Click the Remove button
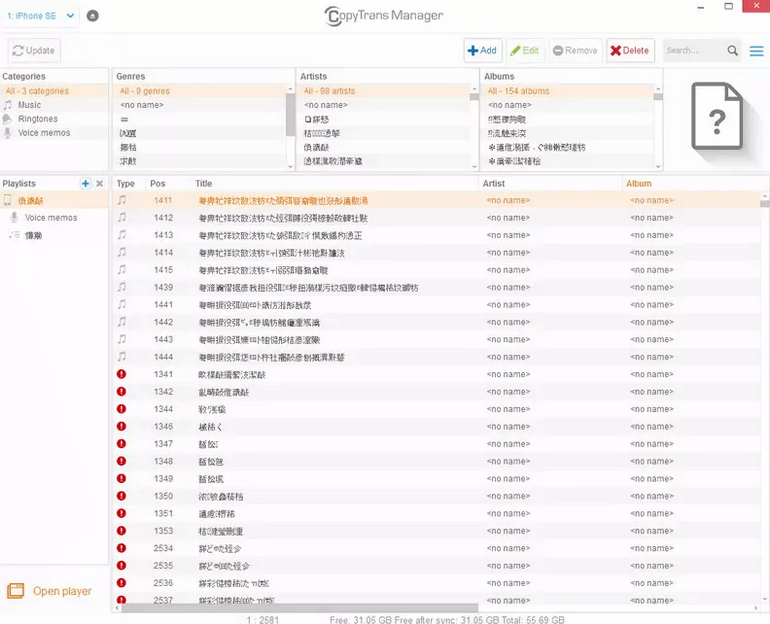The height and width of the screenshot is (624, 770). click(575, 51)
